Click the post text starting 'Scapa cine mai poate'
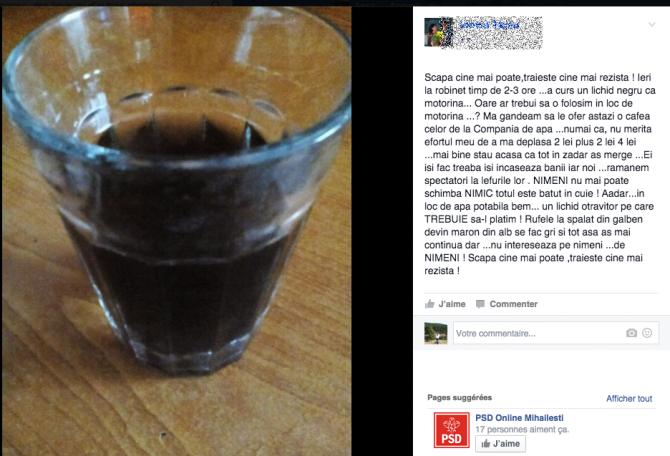Viewport: 670px width, 456px height. point(539,174)
